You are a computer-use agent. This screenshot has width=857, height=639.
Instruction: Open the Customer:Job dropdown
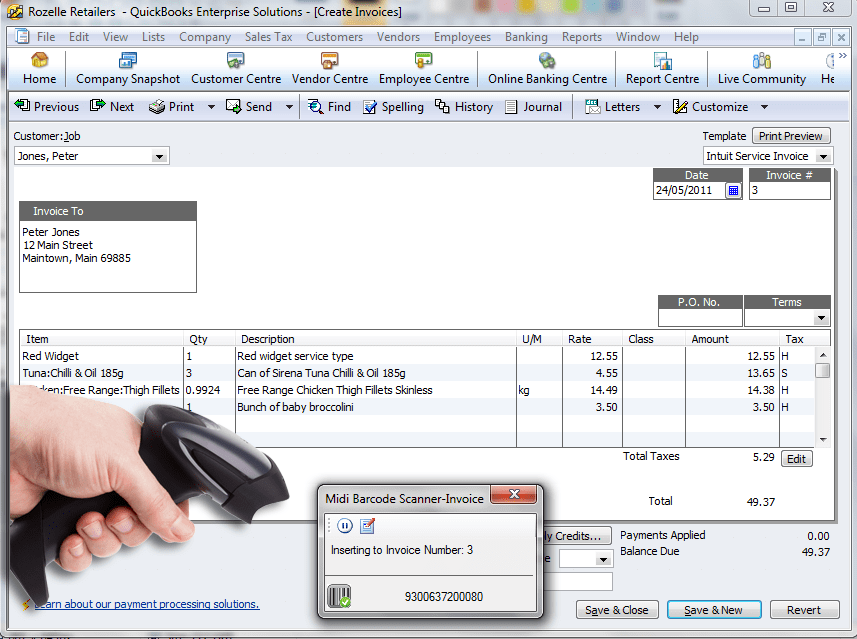[x=159, y=156]
